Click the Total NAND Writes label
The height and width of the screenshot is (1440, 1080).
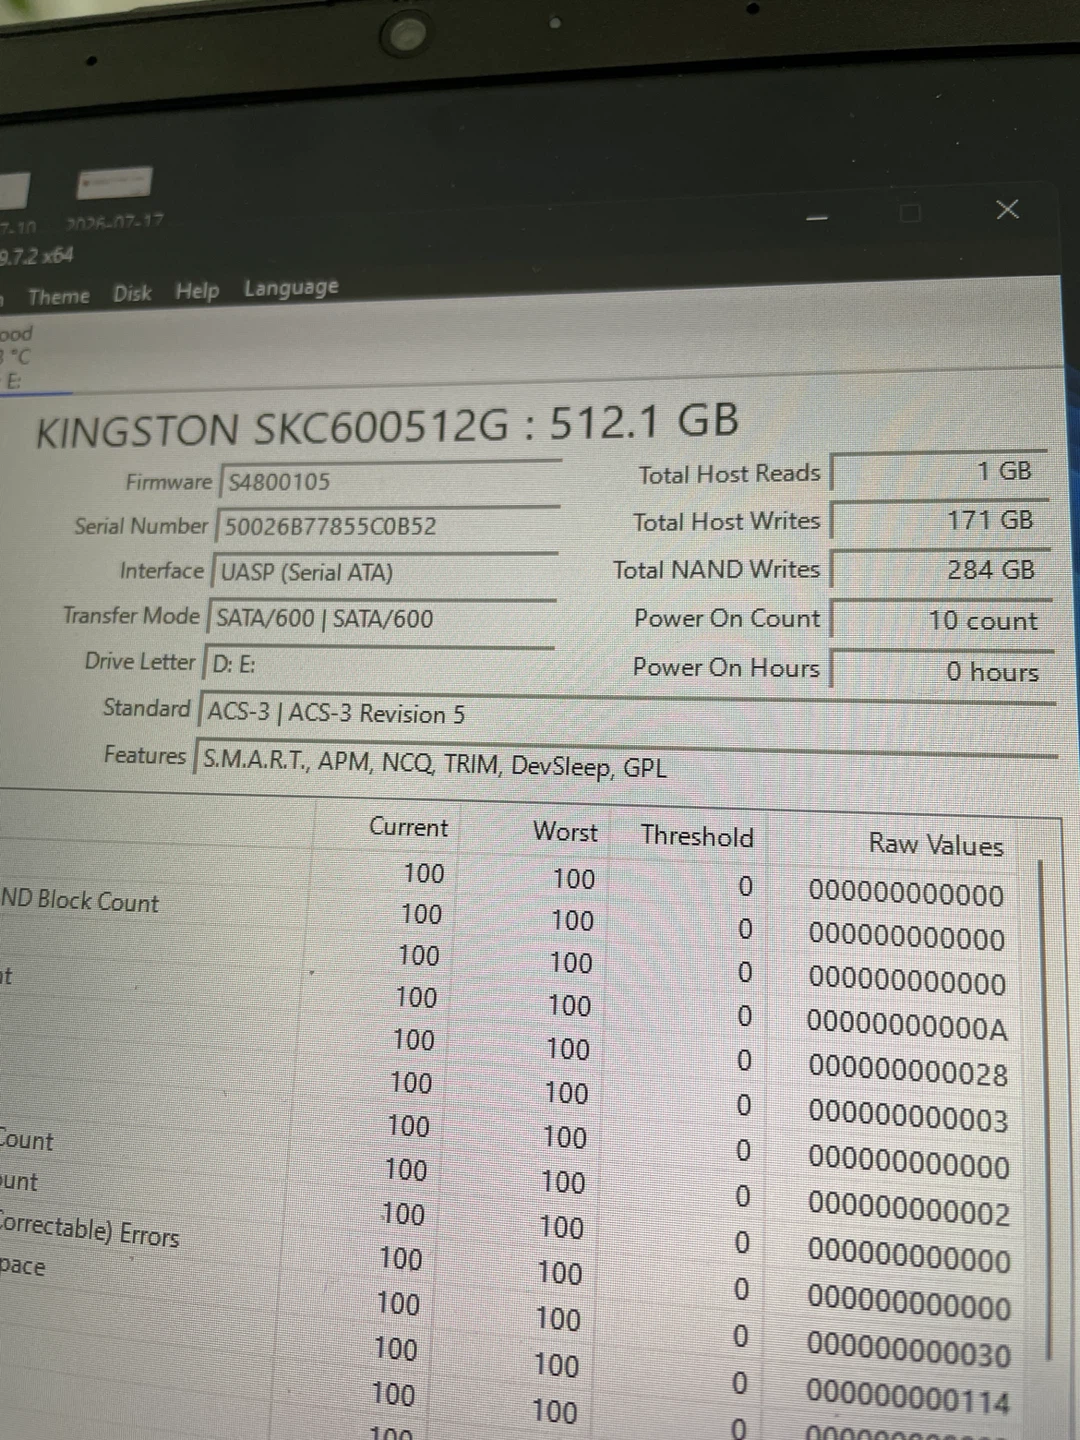click(x=716, y=570)
